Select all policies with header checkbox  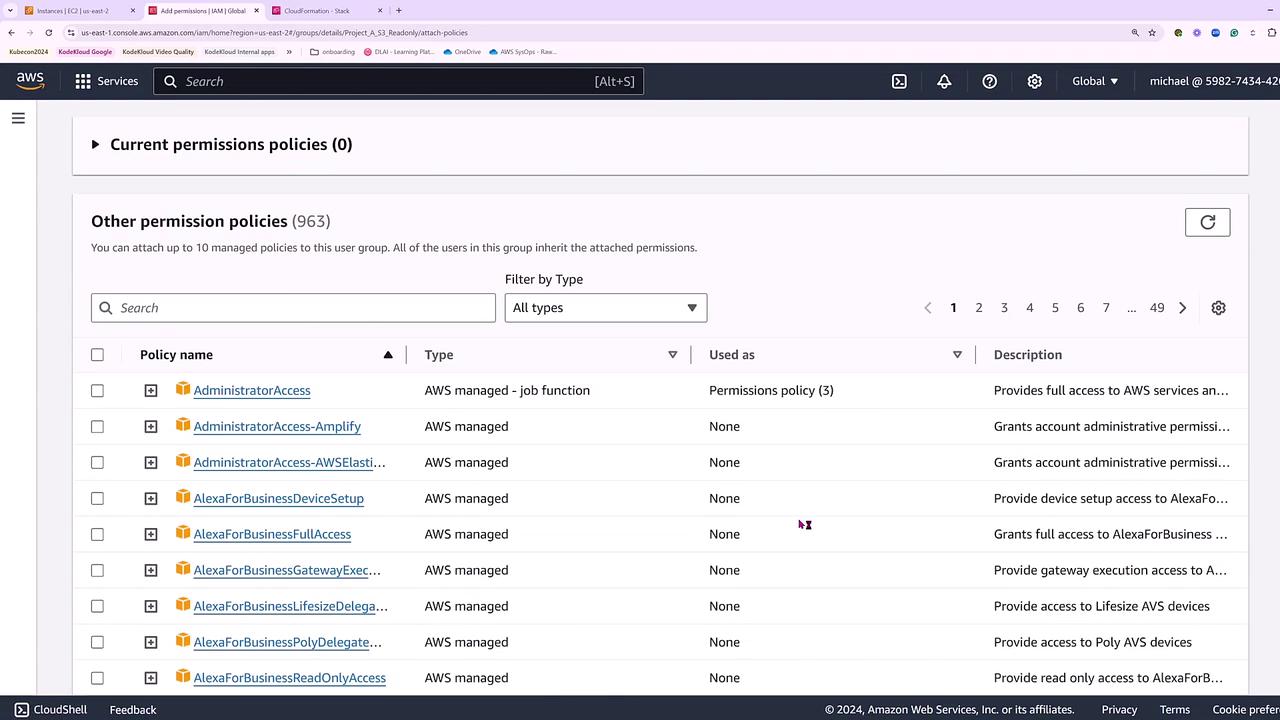point(97,355)
